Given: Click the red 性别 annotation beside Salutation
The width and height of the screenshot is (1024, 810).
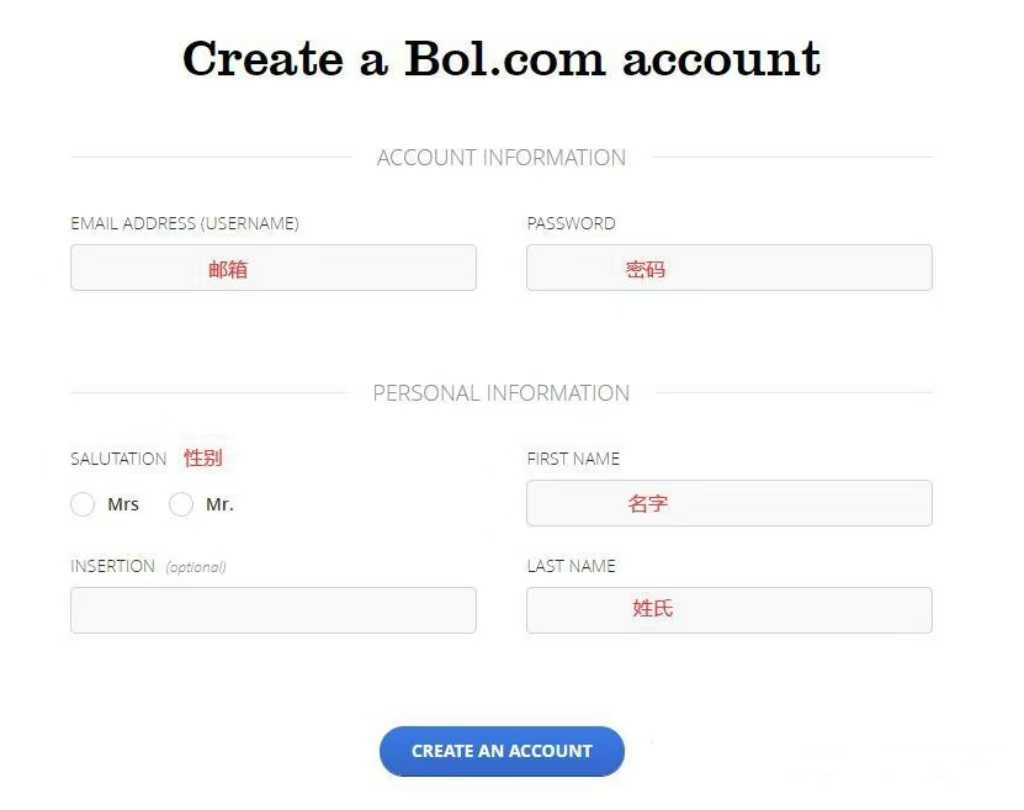Looking at the screenshot, I should 203,459.
